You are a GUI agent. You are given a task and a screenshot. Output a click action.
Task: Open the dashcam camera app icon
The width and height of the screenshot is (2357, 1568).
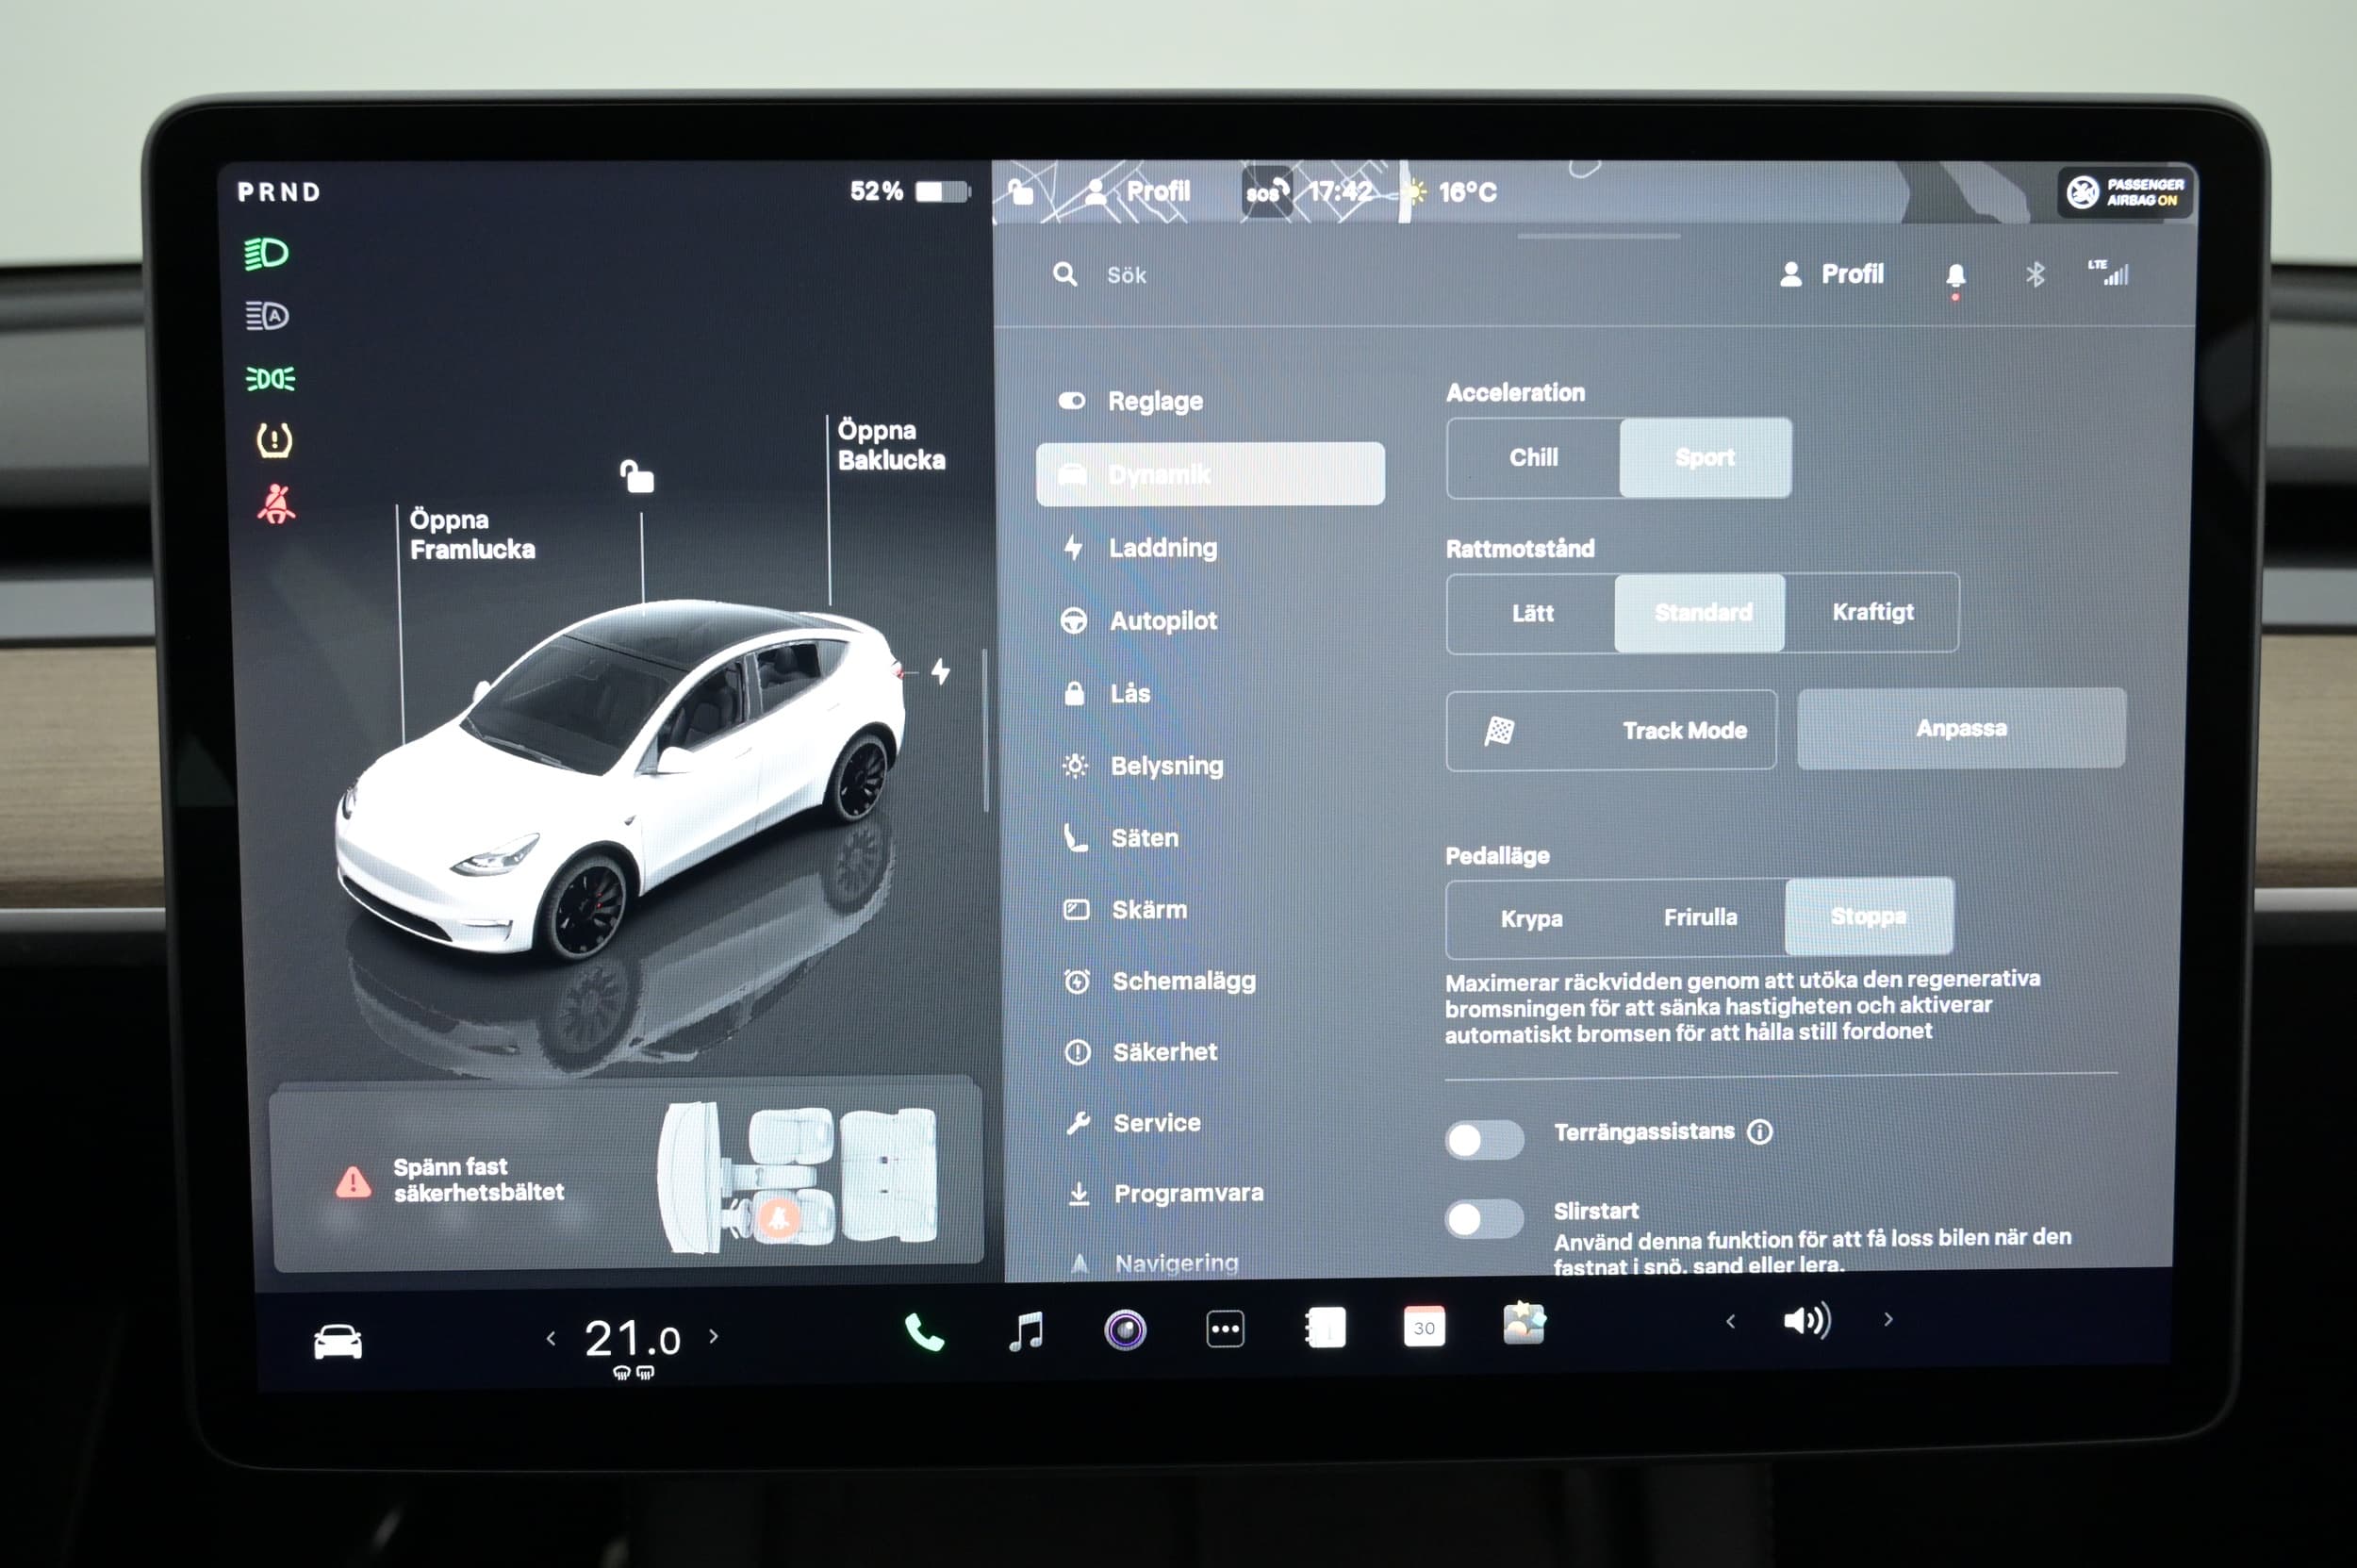click(1125, 1330)
